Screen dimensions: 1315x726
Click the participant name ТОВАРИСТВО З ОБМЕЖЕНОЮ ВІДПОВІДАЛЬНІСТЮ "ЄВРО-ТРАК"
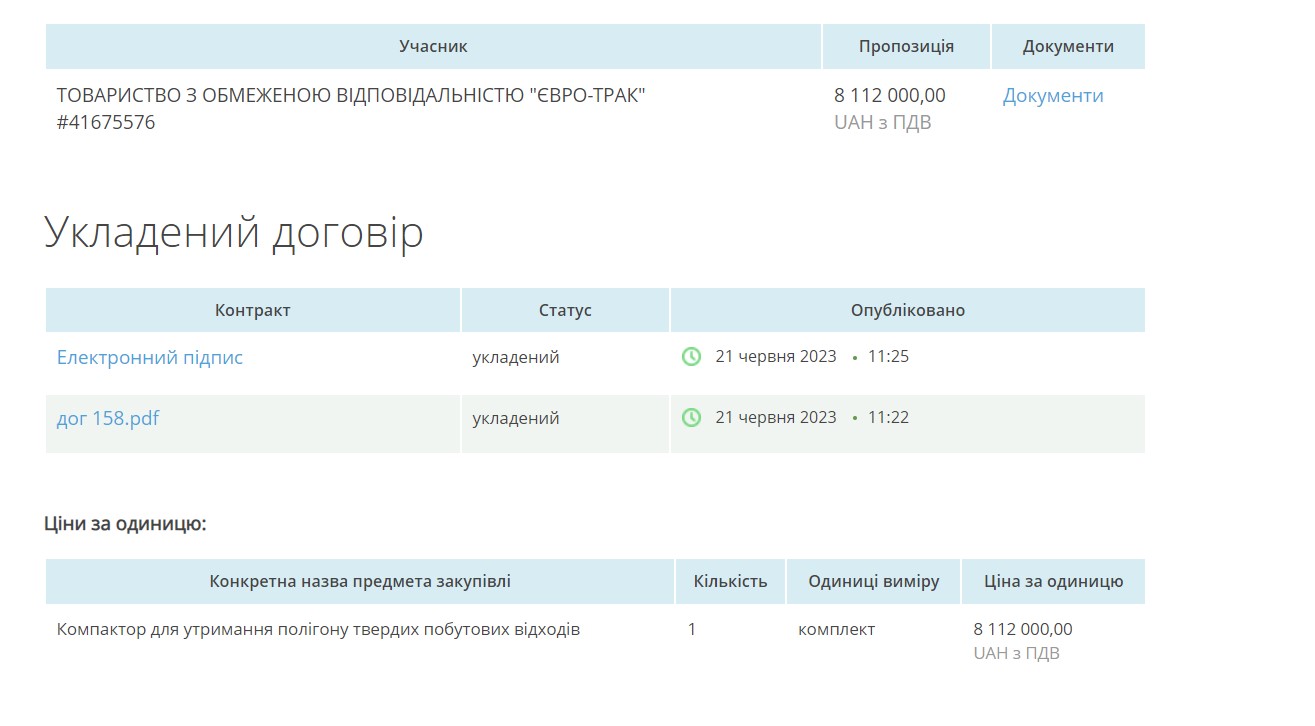351,96
